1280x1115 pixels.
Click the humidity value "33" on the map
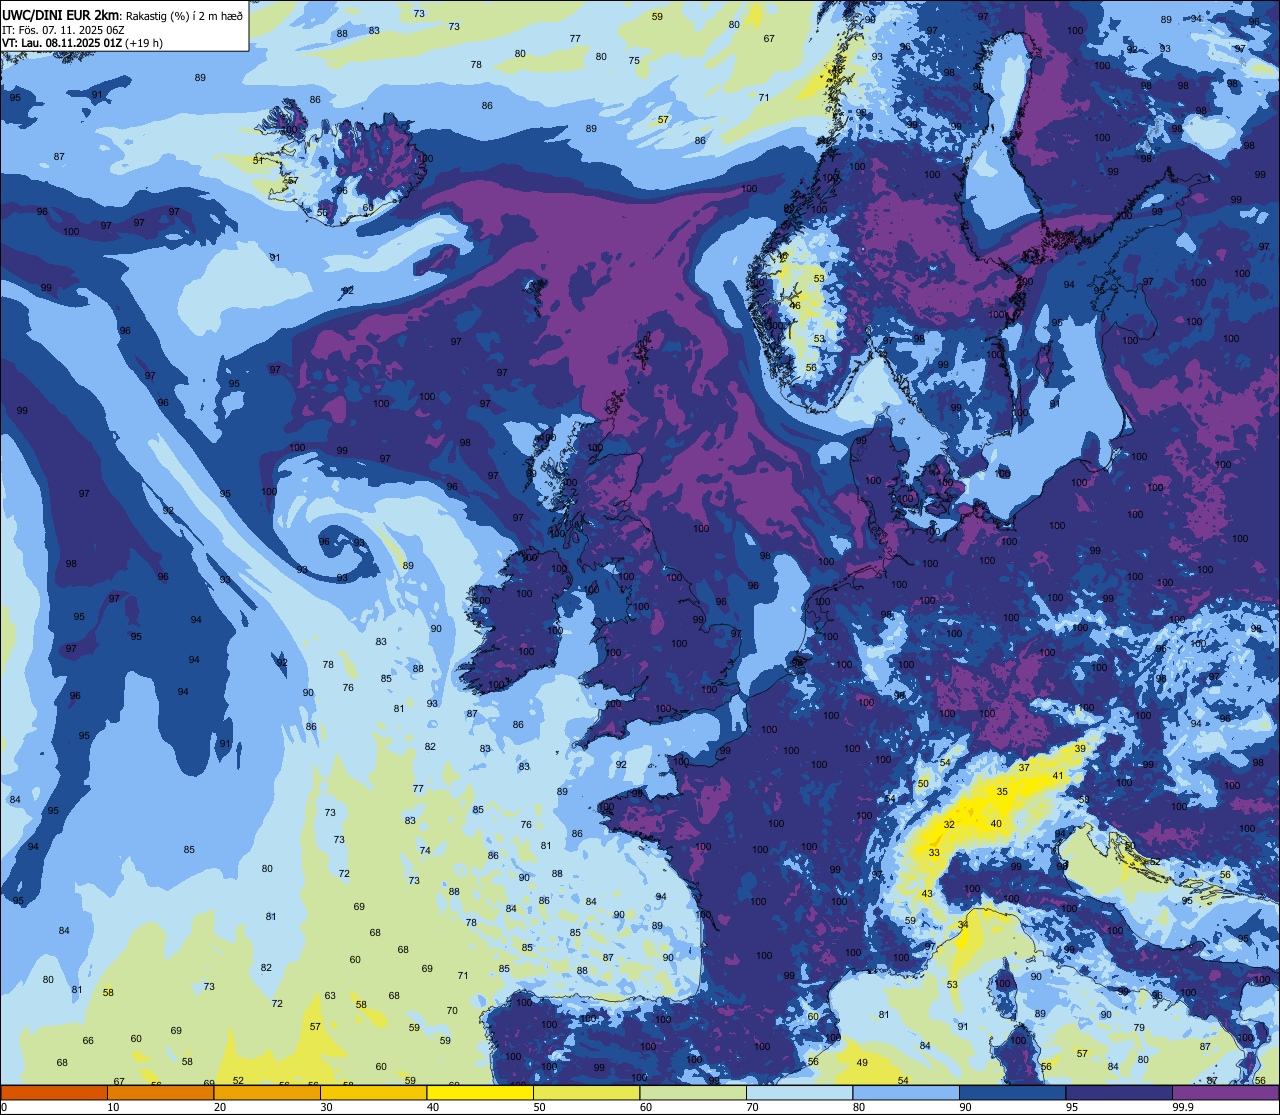(x=934, y=852)
